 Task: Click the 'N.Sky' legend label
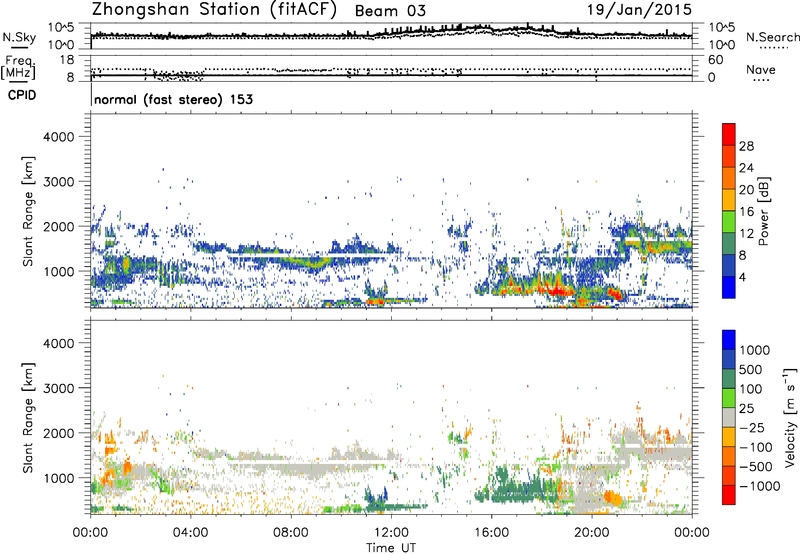(x=19, y=37)
